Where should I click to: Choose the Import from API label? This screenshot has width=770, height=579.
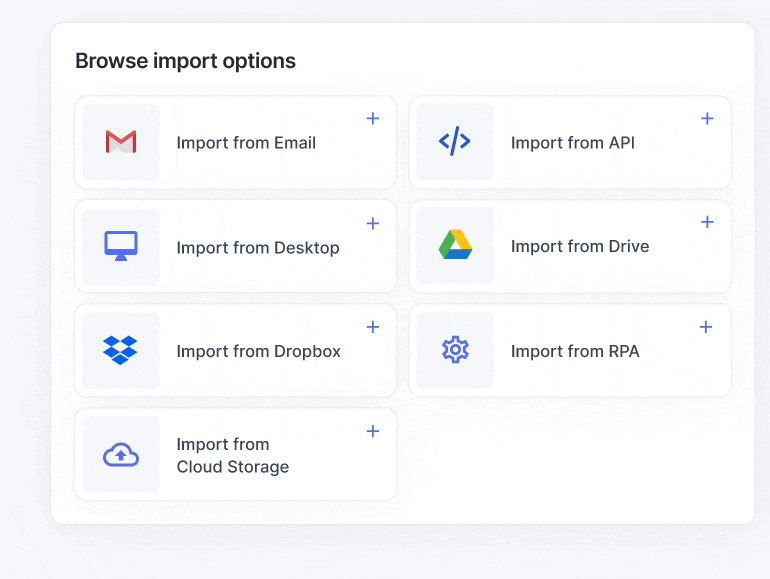point(573,143)
